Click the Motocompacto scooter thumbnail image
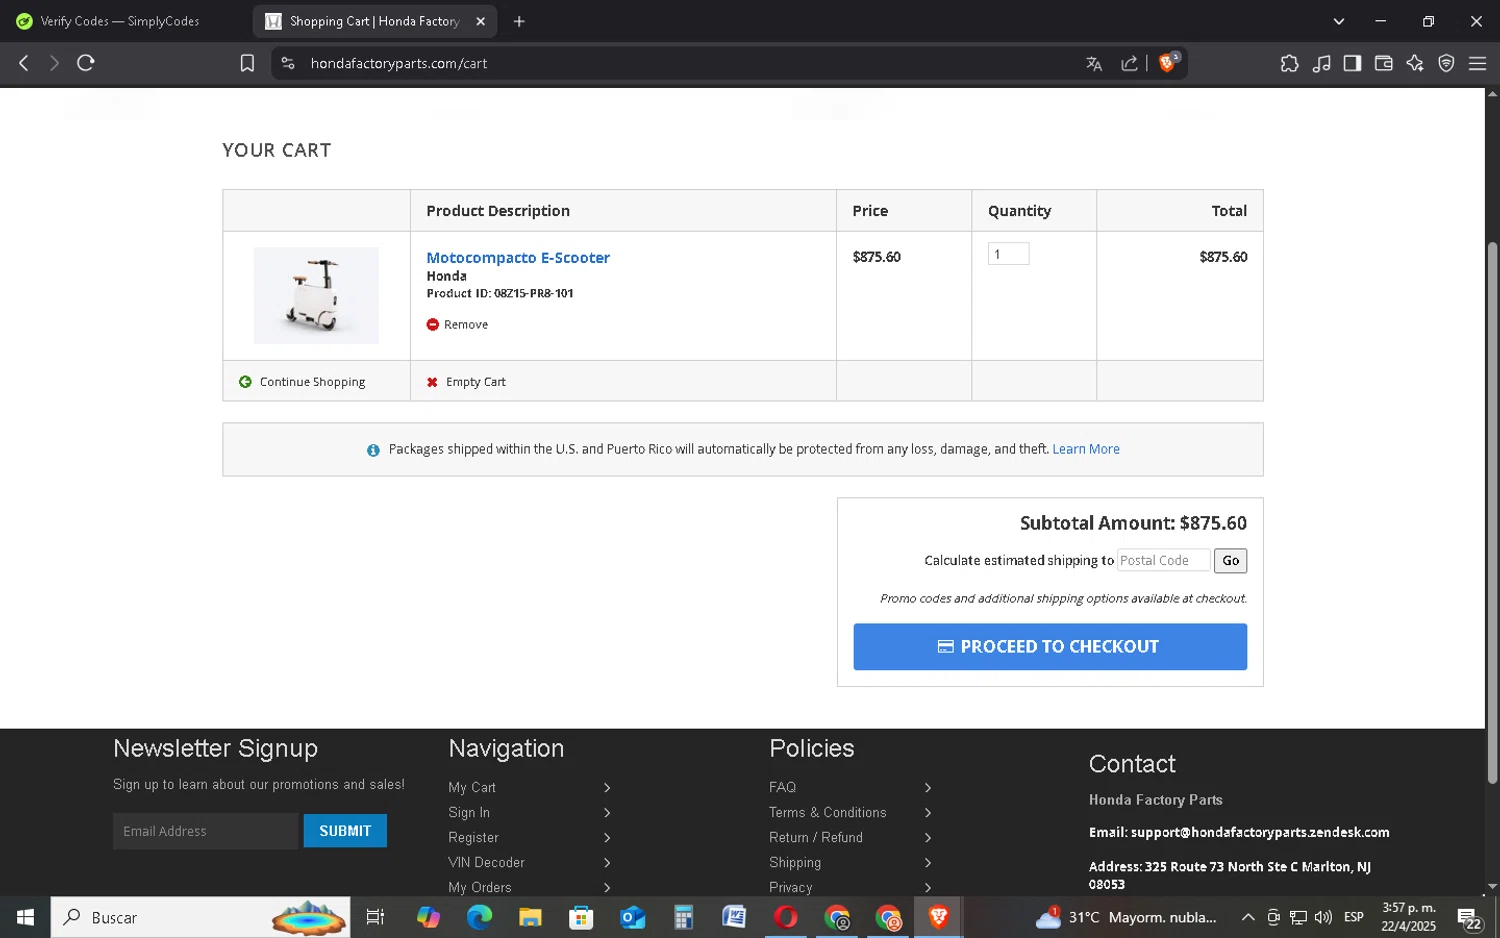 (316, 295)
